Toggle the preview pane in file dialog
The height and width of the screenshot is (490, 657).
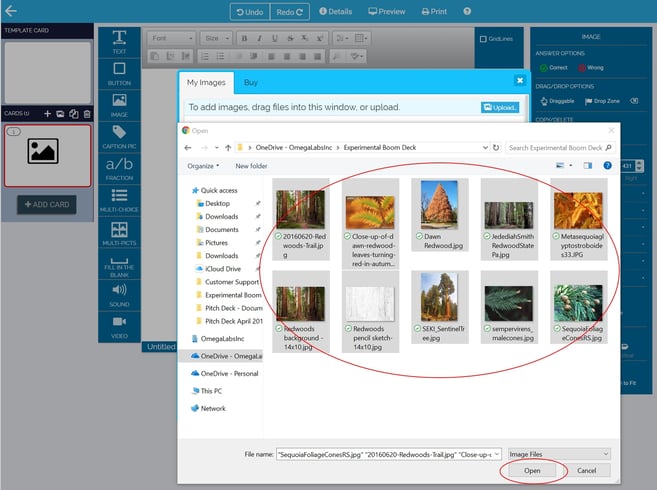pyautogui.click(x=587, y=166)
